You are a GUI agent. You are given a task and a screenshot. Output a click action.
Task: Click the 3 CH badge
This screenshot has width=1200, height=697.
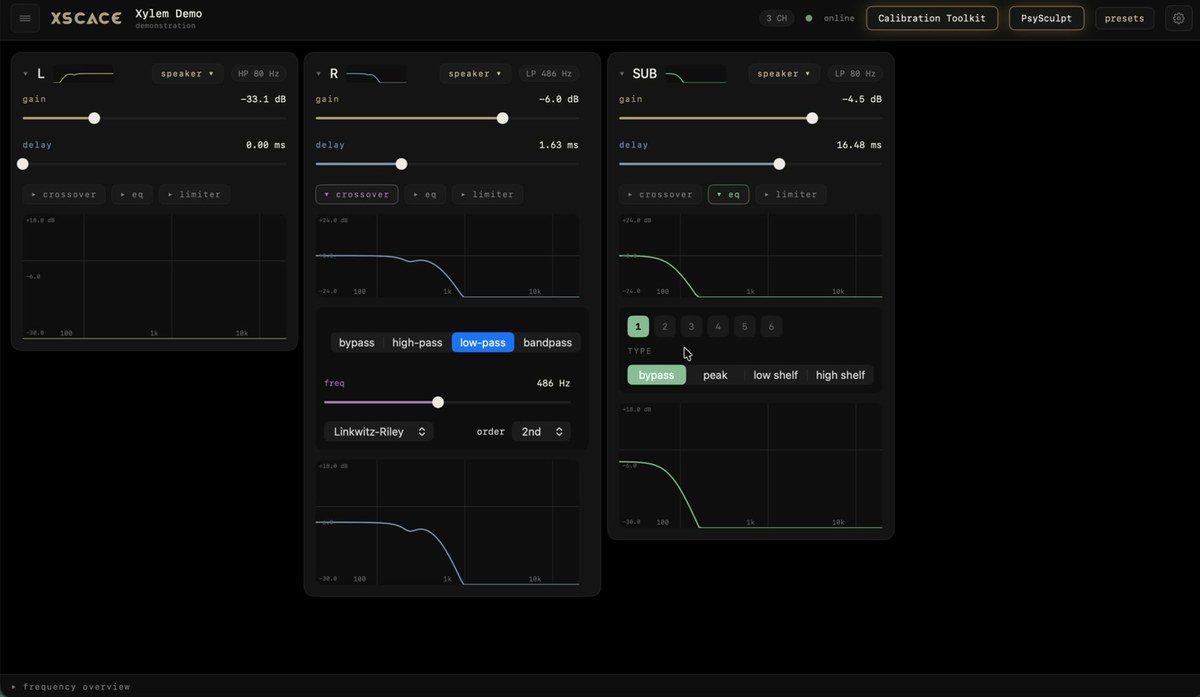775,18
